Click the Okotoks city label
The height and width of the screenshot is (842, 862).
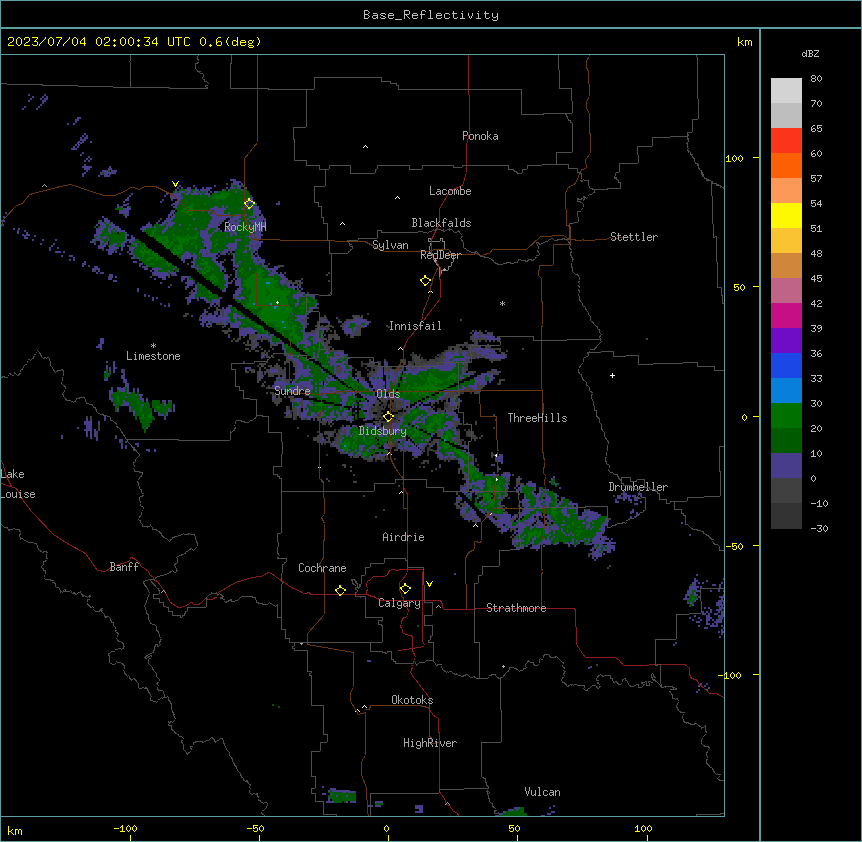412,700
